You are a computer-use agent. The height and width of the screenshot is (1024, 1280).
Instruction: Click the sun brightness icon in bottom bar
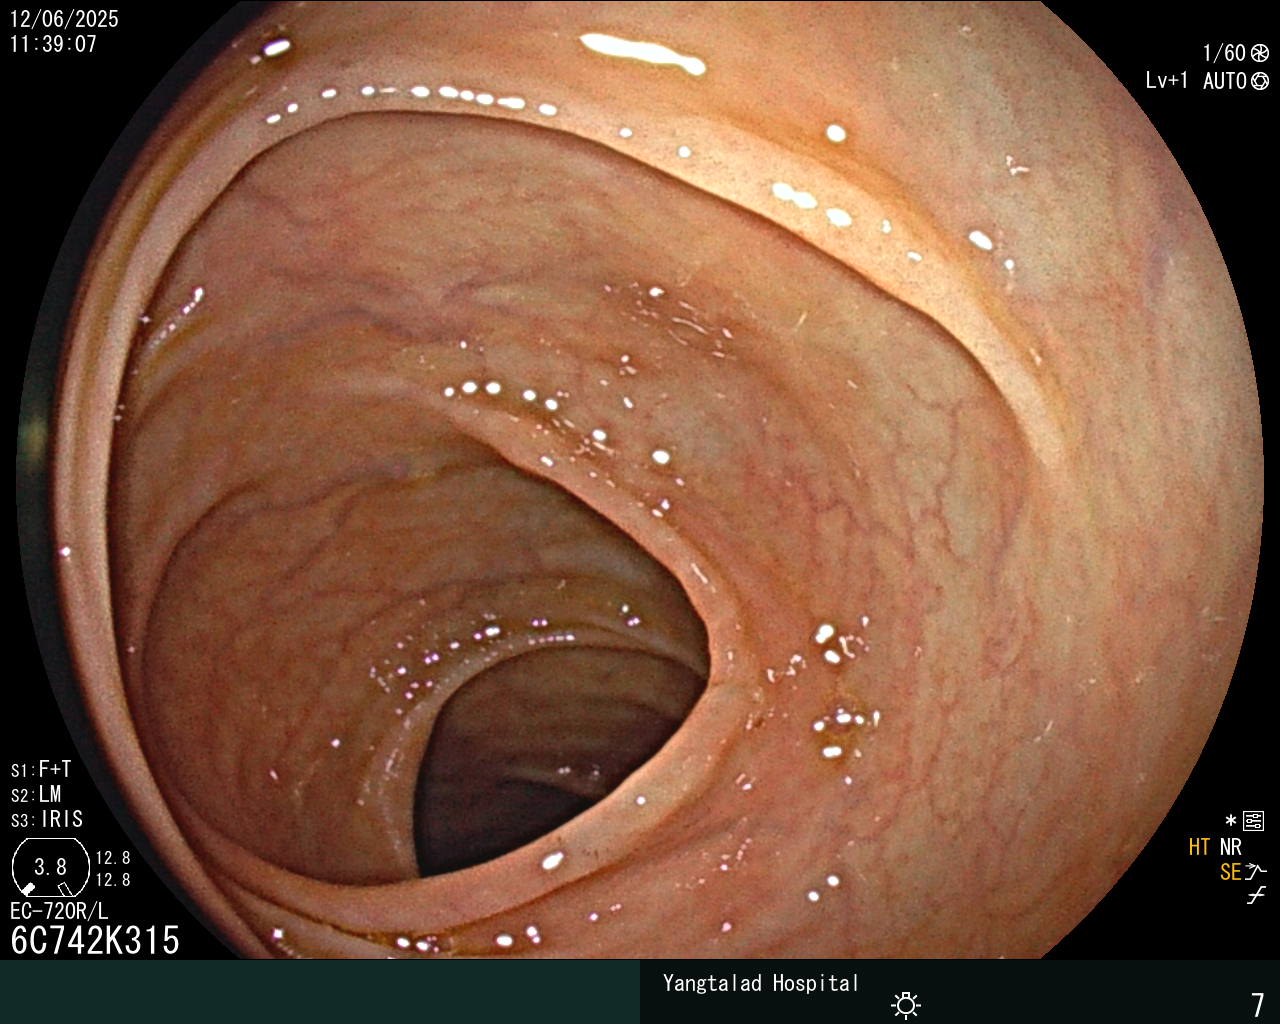click(x=906, y=1004)
